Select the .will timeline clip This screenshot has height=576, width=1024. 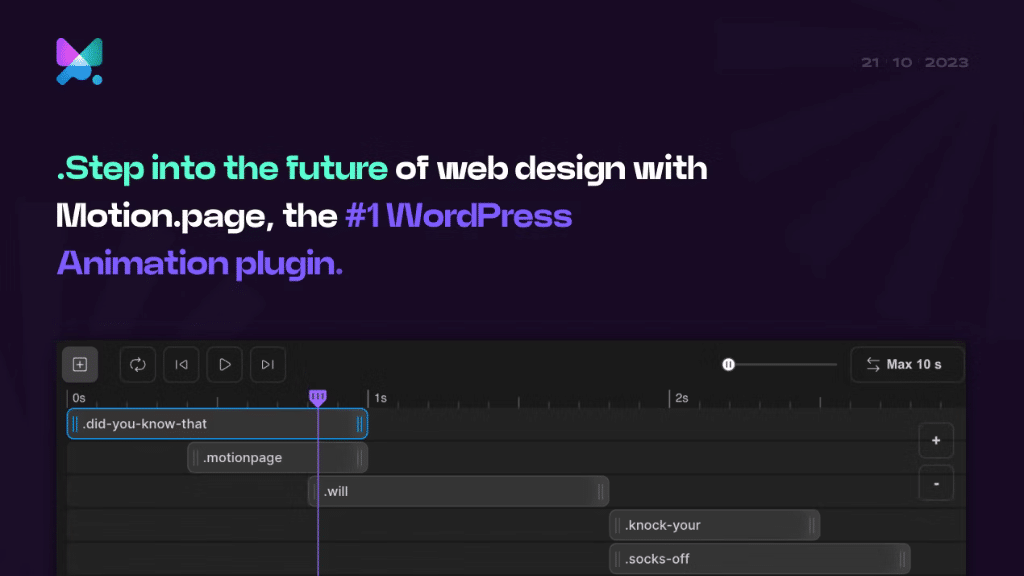point(458,492)
